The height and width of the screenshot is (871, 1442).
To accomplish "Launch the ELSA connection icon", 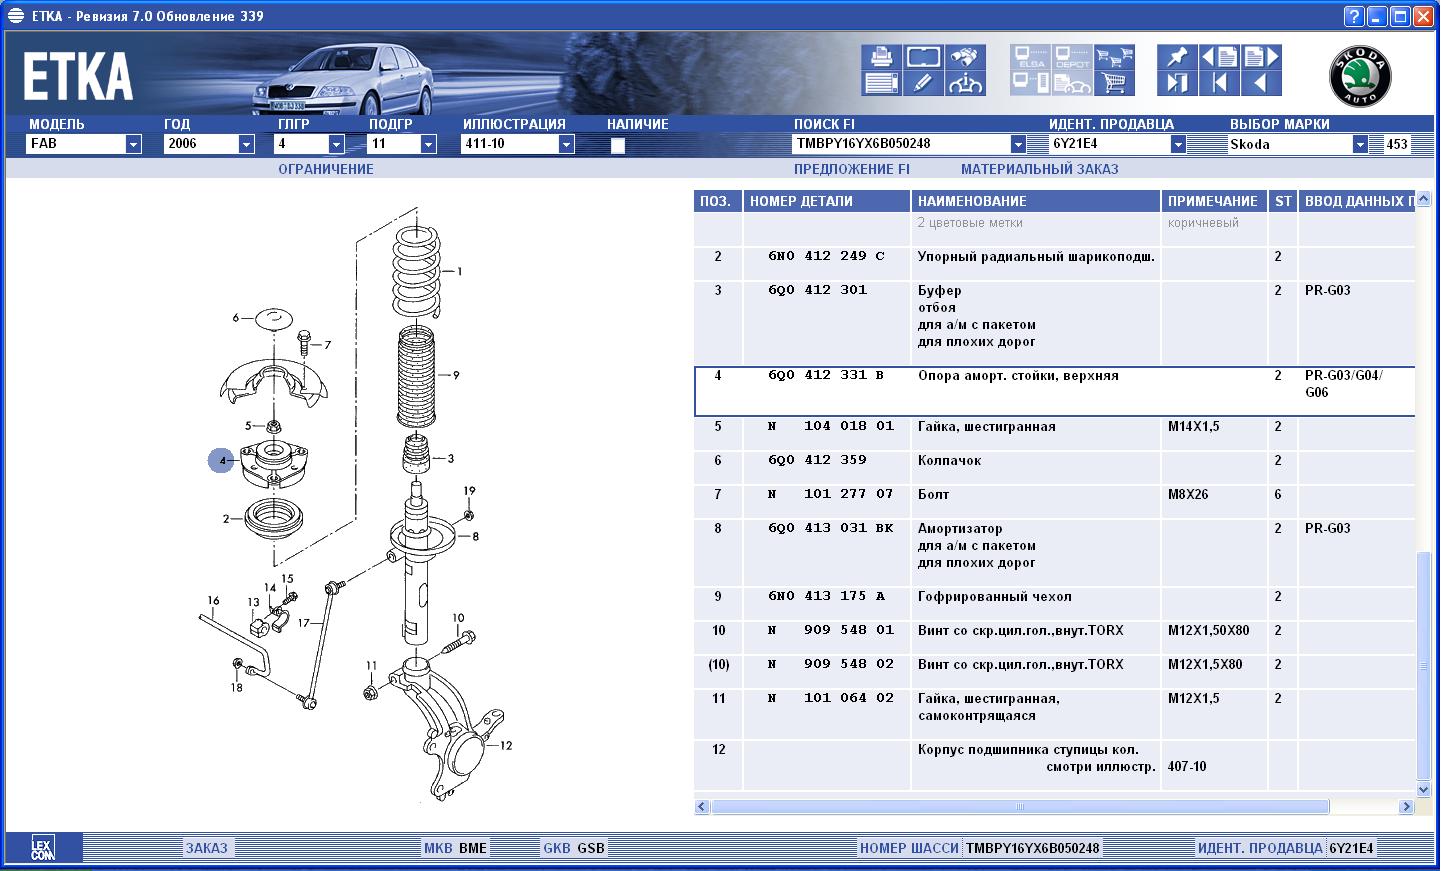I will (x=1030, y=57).
